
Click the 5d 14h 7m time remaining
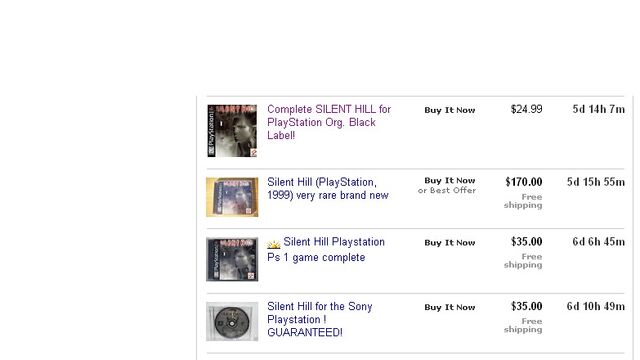point(598,109)
